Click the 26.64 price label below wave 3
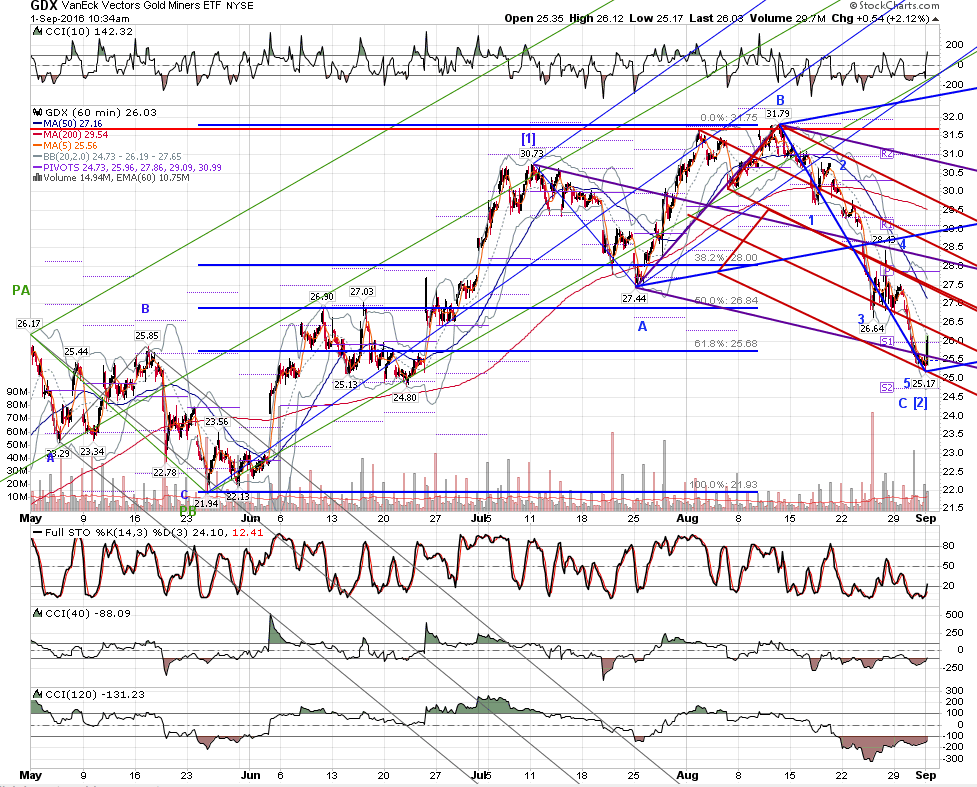The height and width of the screenshot is (787, 977). (x=872, y=328)
